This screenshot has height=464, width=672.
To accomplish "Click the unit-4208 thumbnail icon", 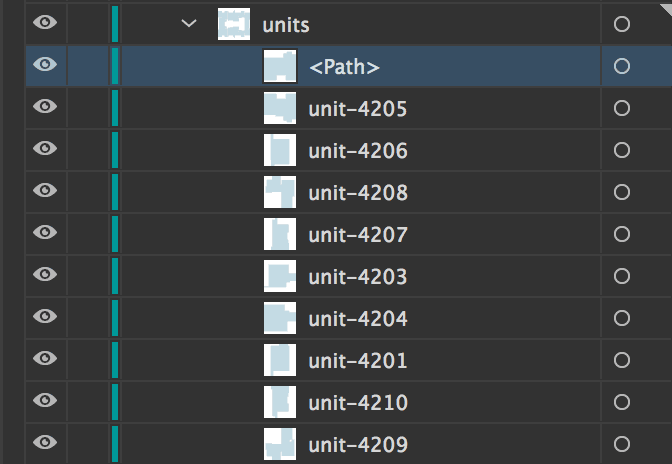I will (280, 192).
